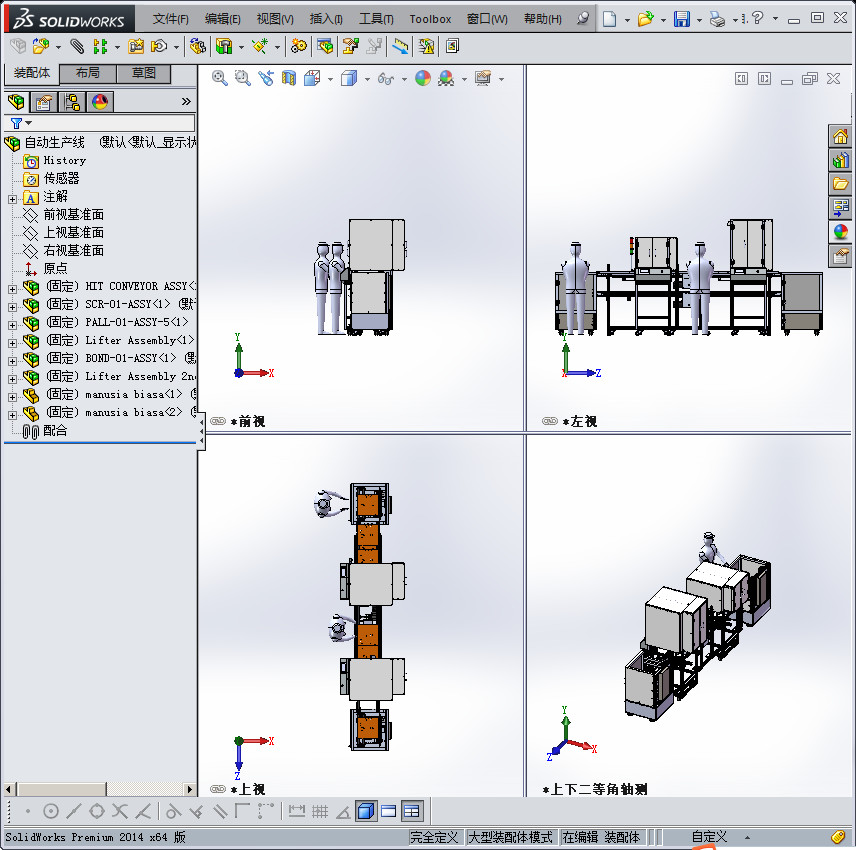The image size is (856, 850).
Task: Expand HIT CONVEYOR ASSY tree node
Action: (x=12, y=289)
